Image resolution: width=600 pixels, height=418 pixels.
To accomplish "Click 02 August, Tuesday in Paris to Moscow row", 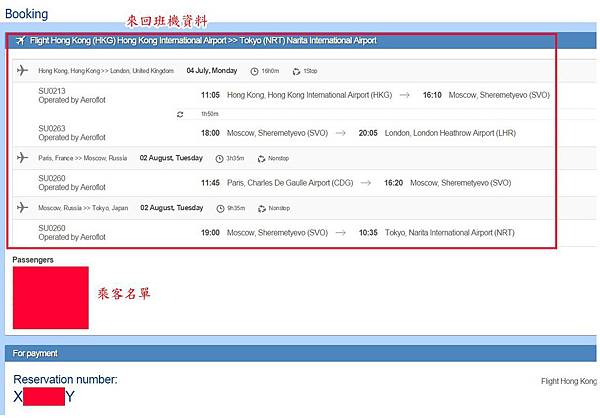I will 171,158.
